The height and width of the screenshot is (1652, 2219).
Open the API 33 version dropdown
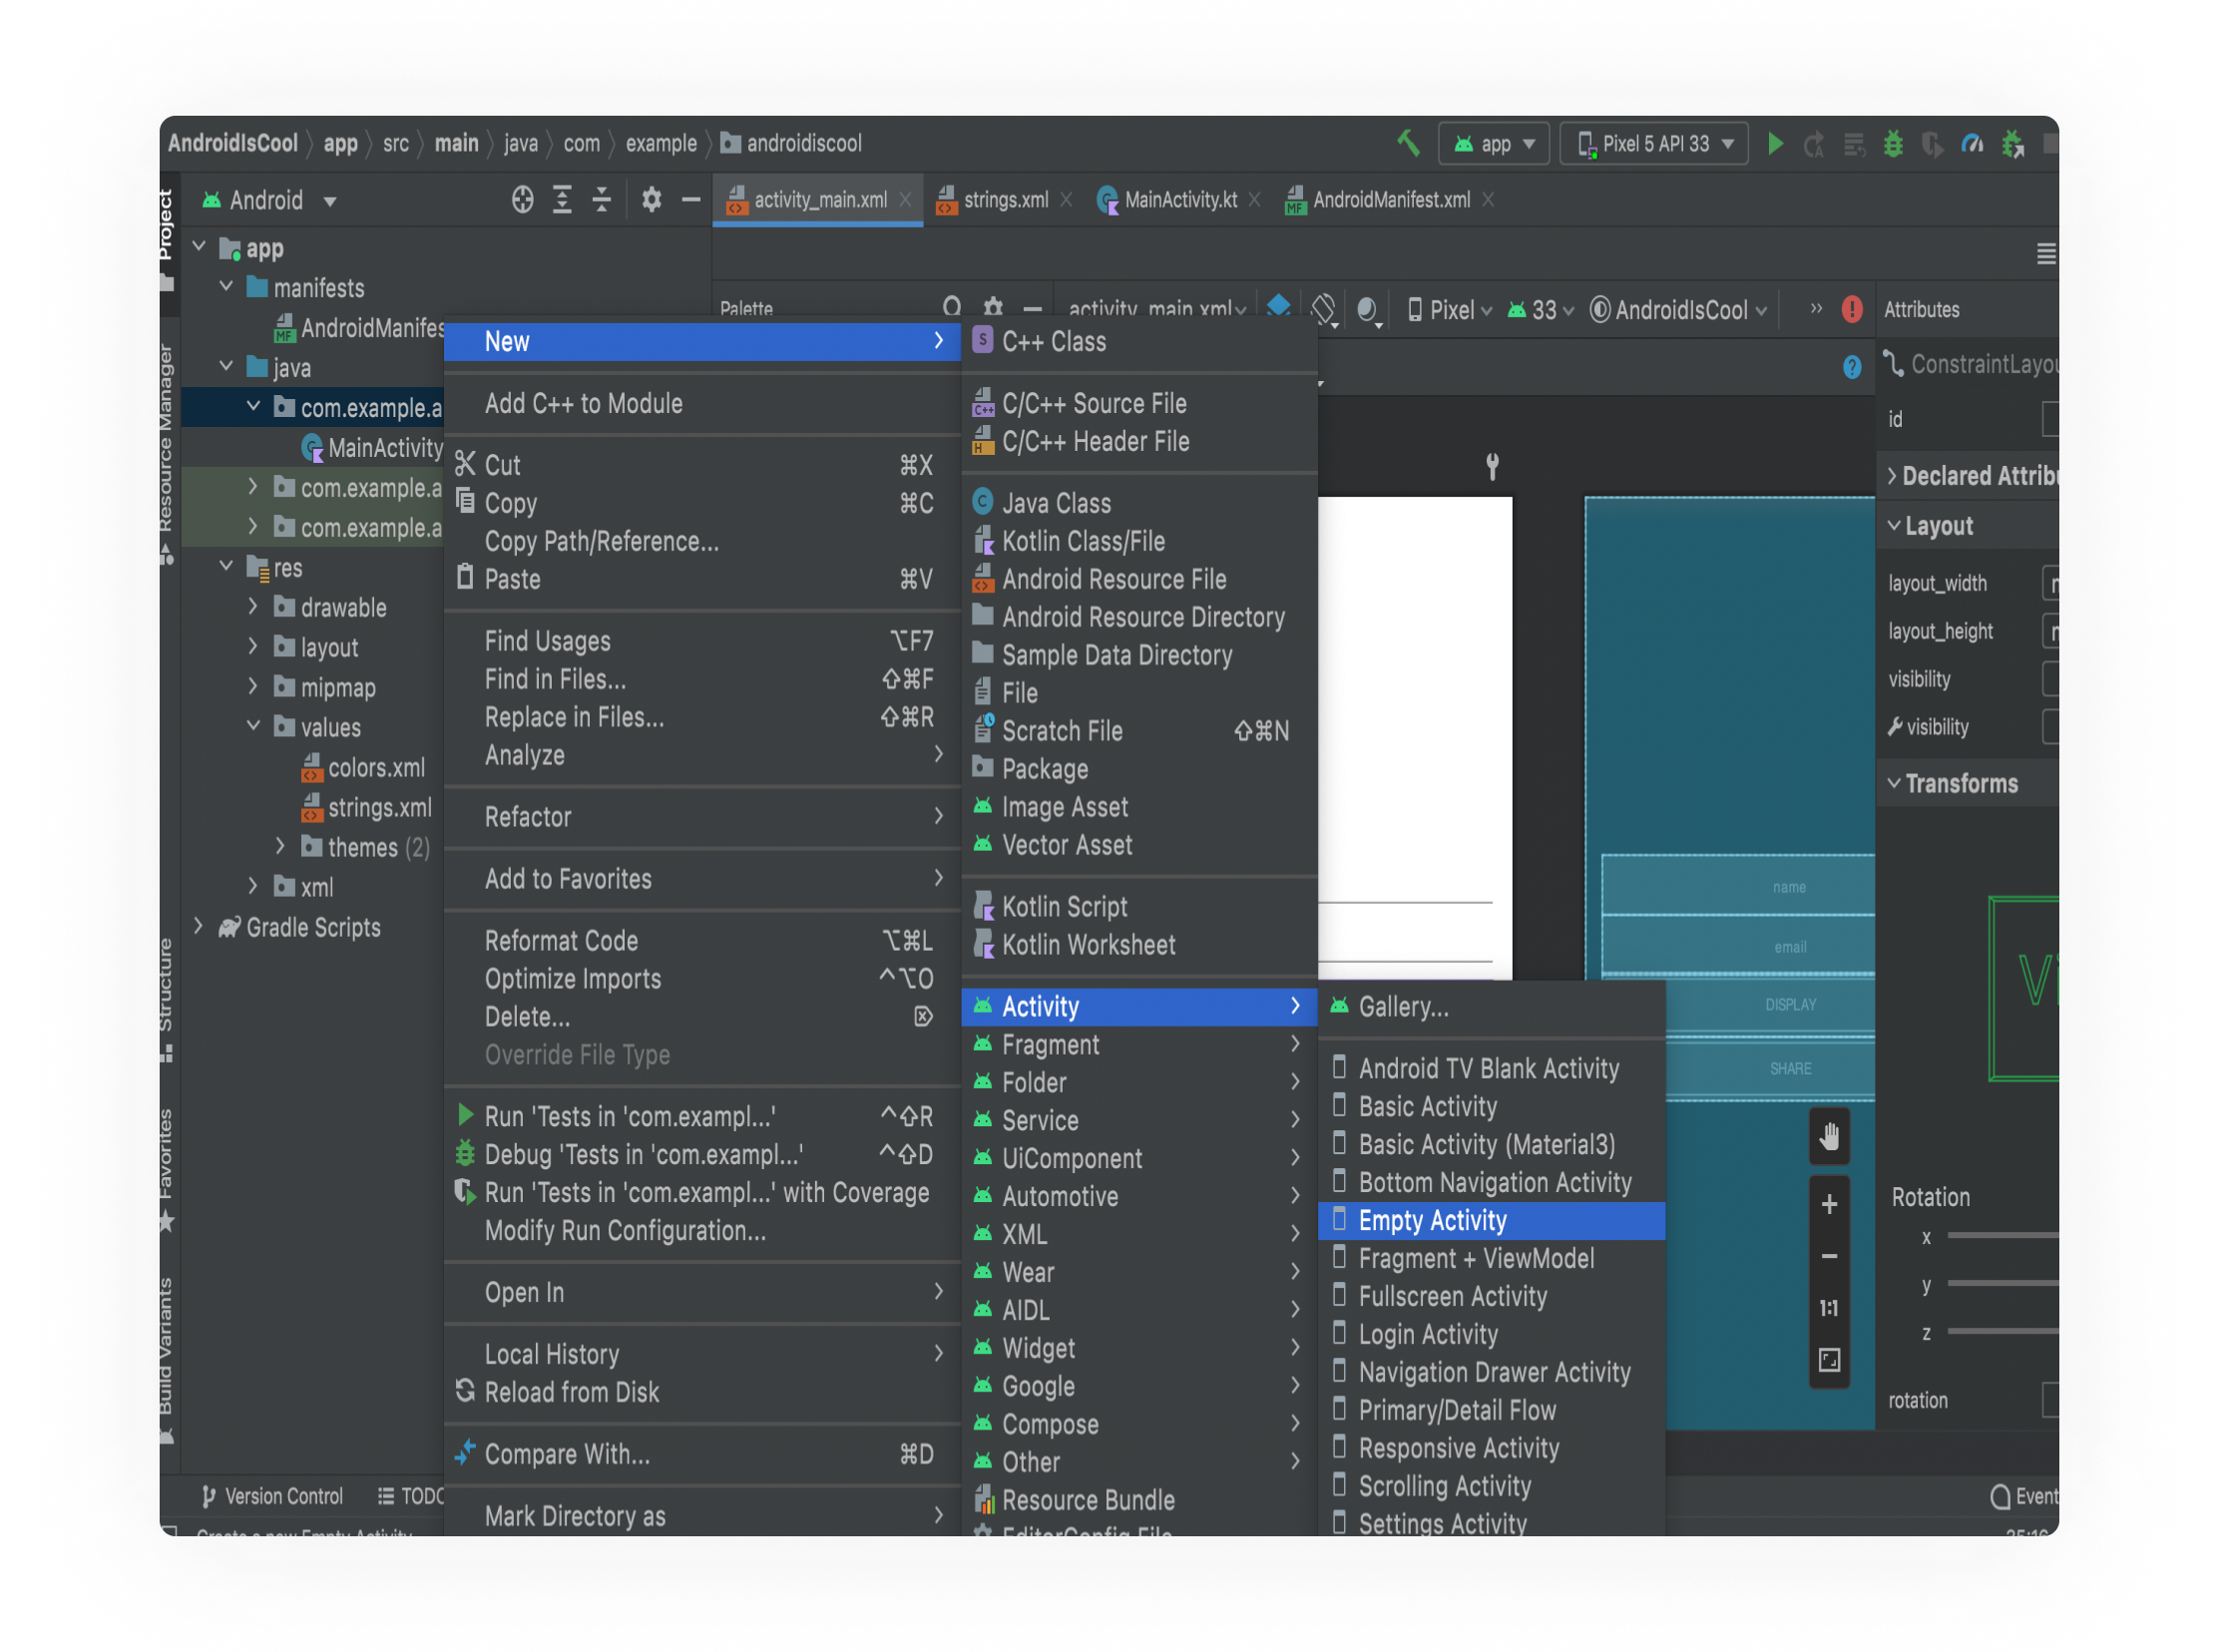[x=1539, y=310]
